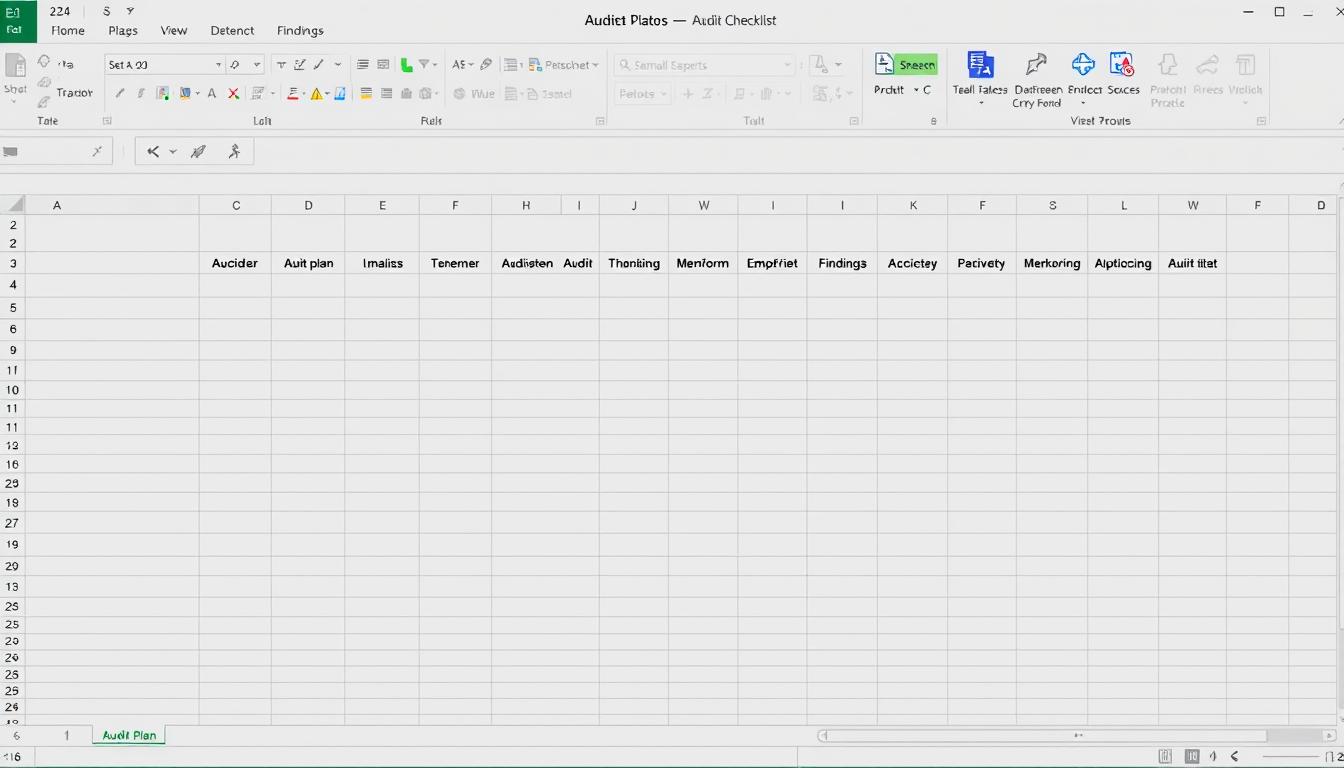Click the Alpticcing header cell
Image resolution: width=1344 pixels, height=768 pixels.
[1123, 263]
